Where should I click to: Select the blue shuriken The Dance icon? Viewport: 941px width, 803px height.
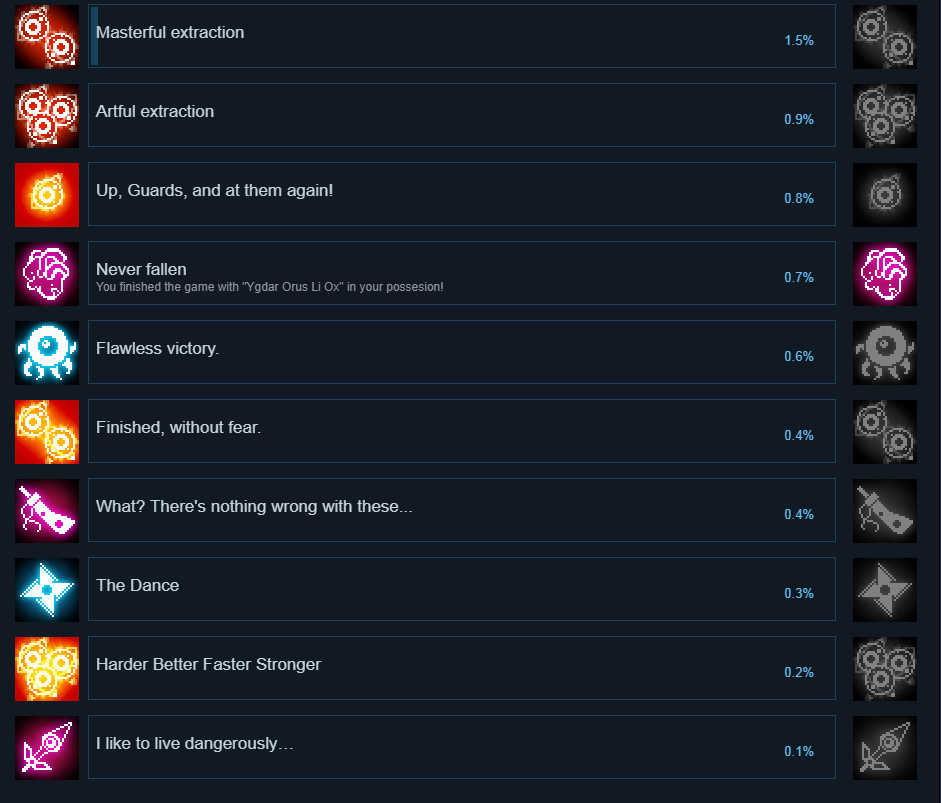pos(47,590)
